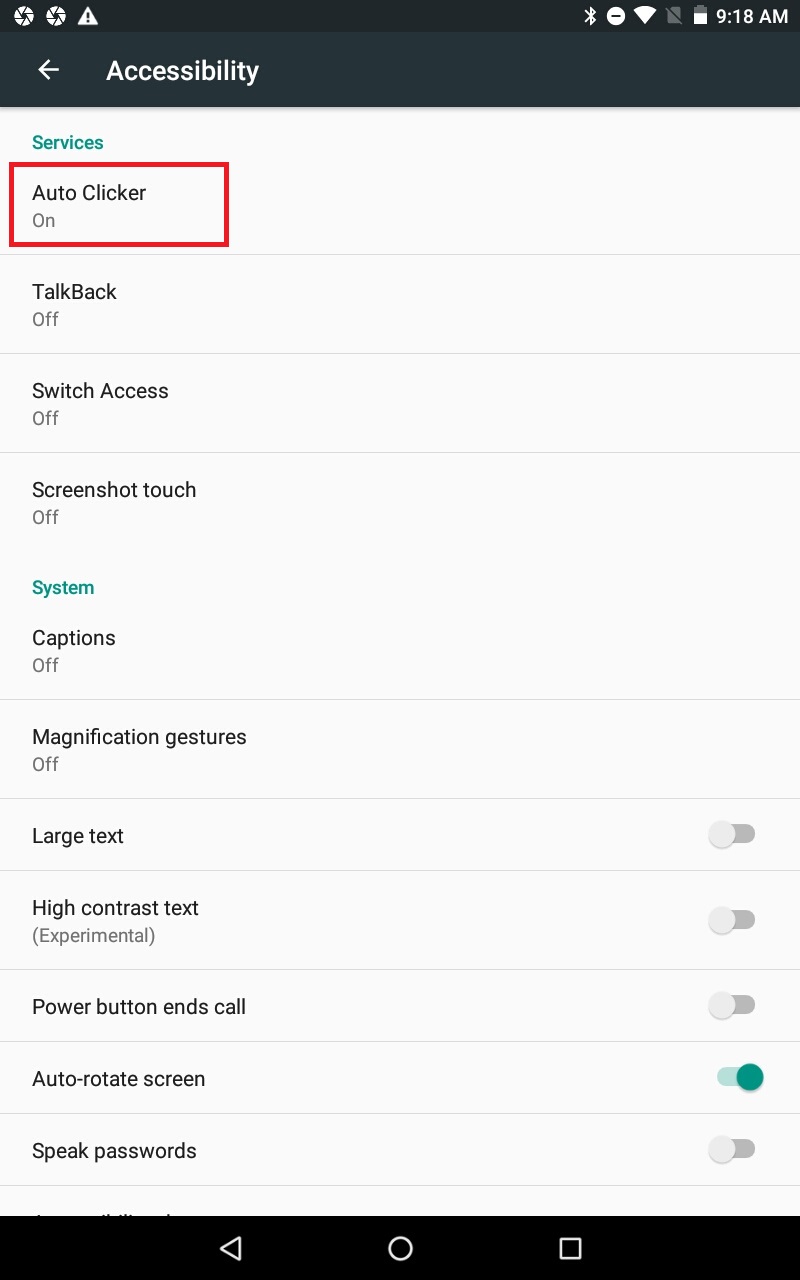Tap the Bluetooth status bar icon
The image size is (800, 1280).
click(590, 16)
